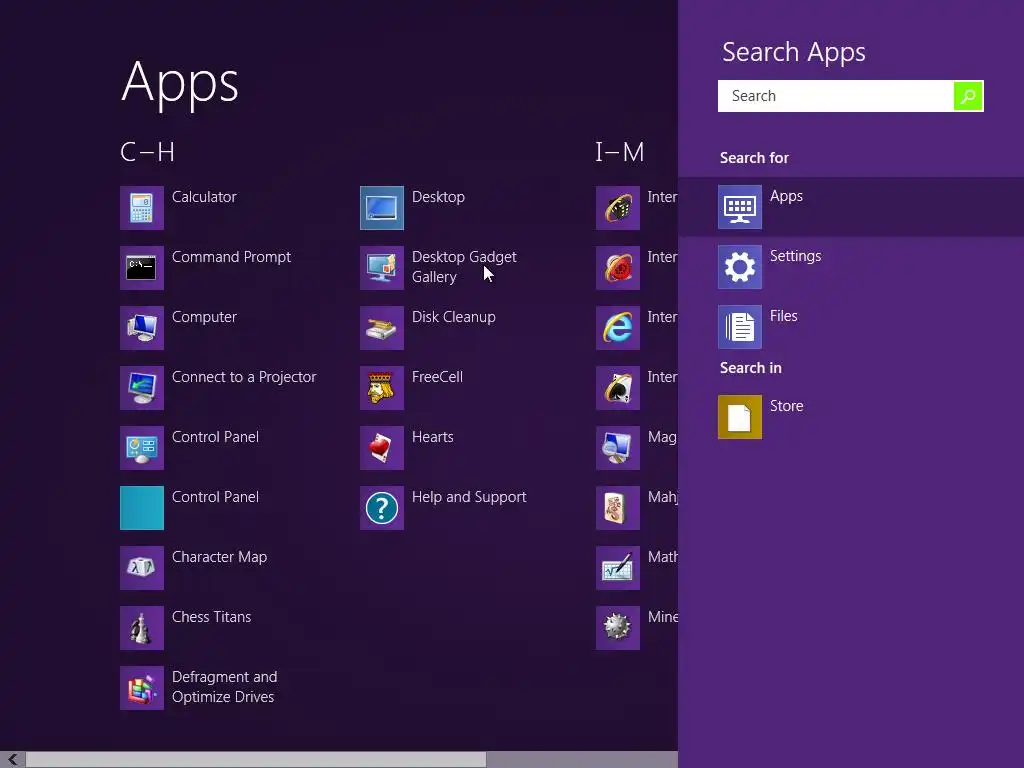
Task: Click the I–M group header
Action: pyautogui.click(x=619, y=152)
